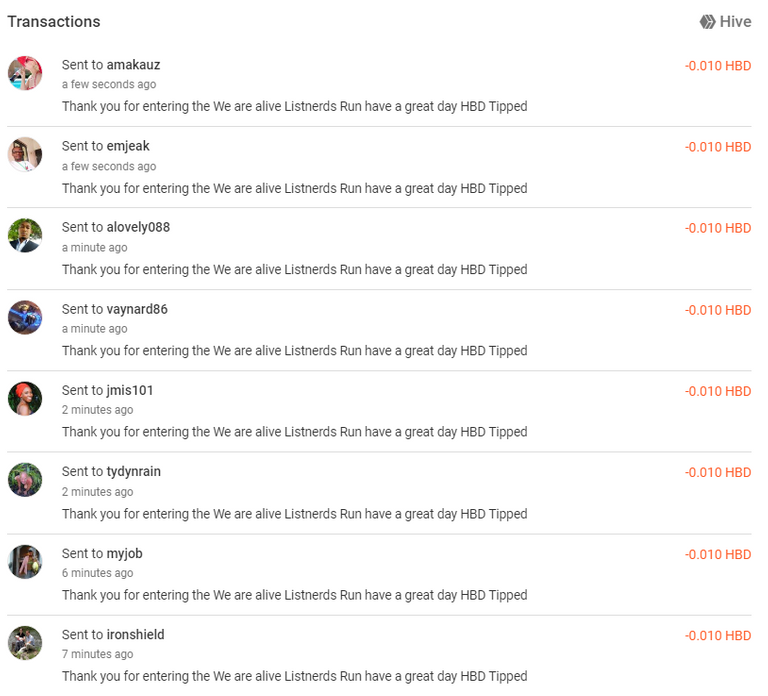Click alovely088's avatar picture
Screen dimensions: 768x696
[x=25, y=236]
